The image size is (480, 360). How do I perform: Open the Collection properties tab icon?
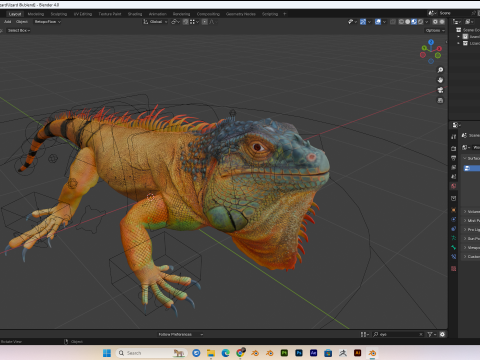coord(454,198)
